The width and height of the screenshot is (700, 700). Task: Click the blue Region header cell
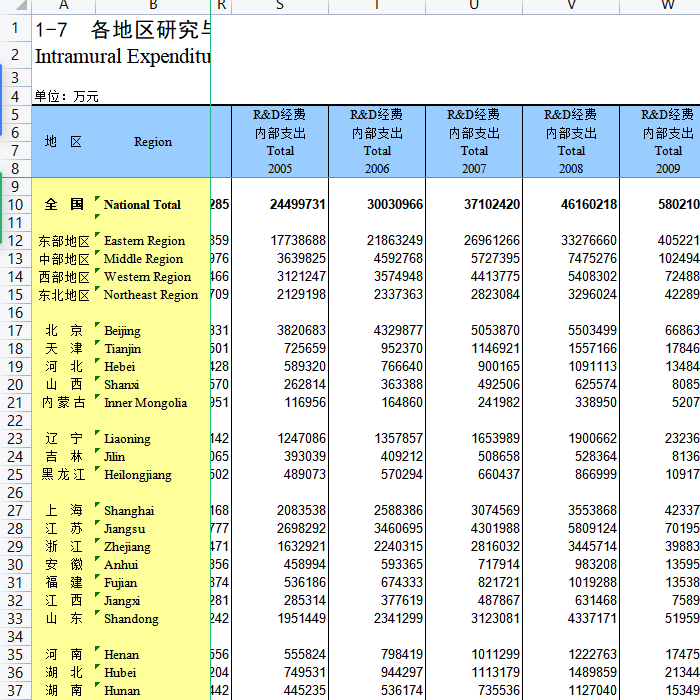(153, 142)
